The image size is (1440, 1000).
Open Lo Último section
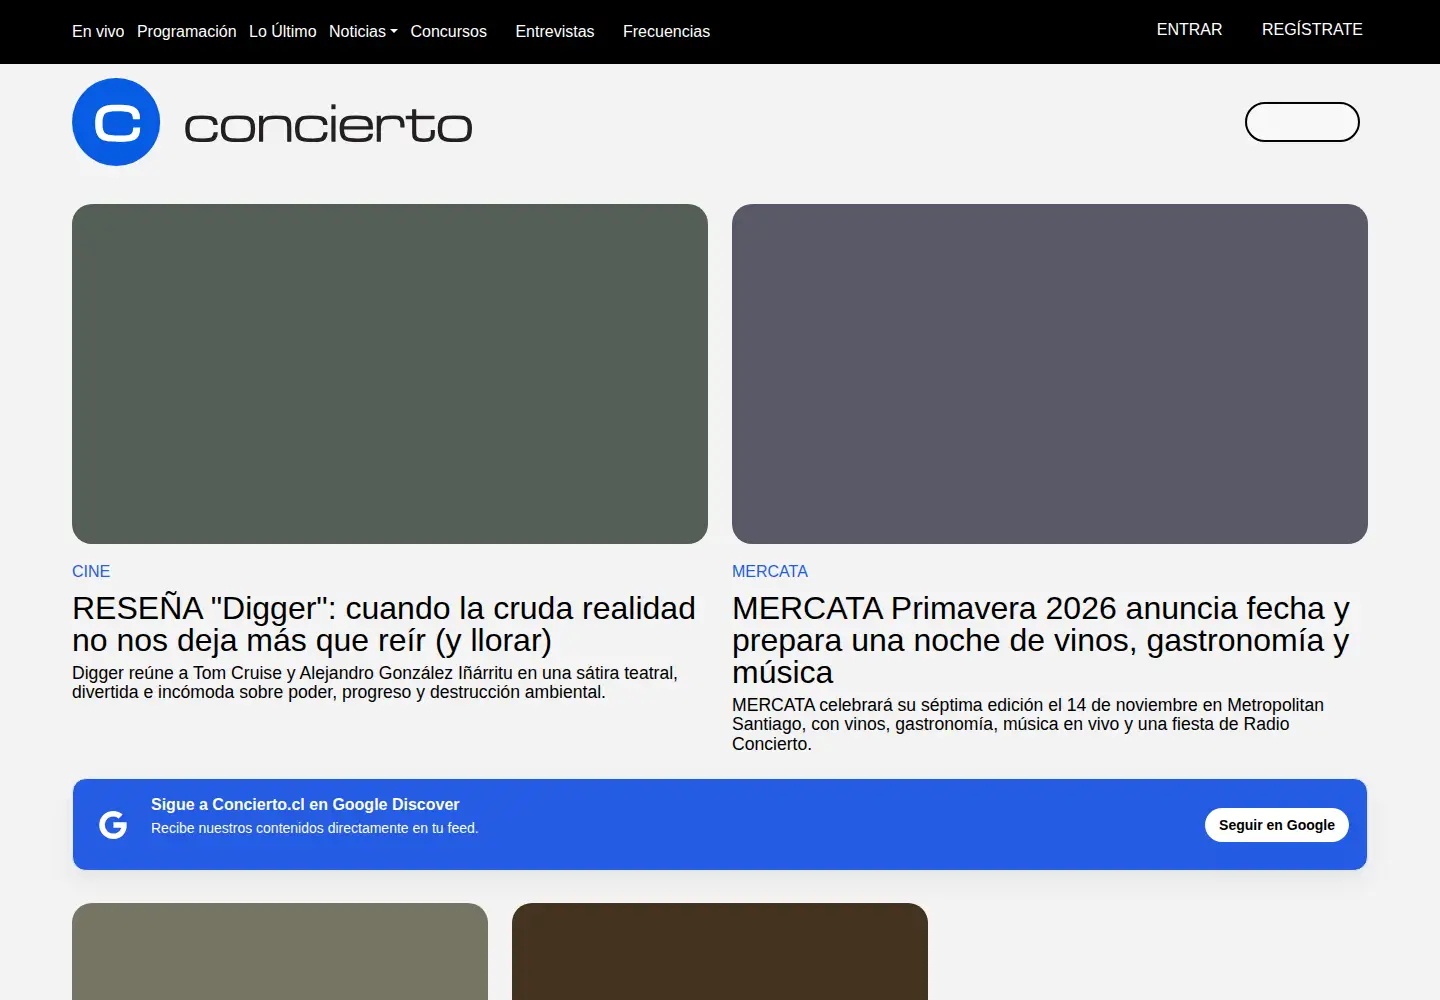coord(283,31)
